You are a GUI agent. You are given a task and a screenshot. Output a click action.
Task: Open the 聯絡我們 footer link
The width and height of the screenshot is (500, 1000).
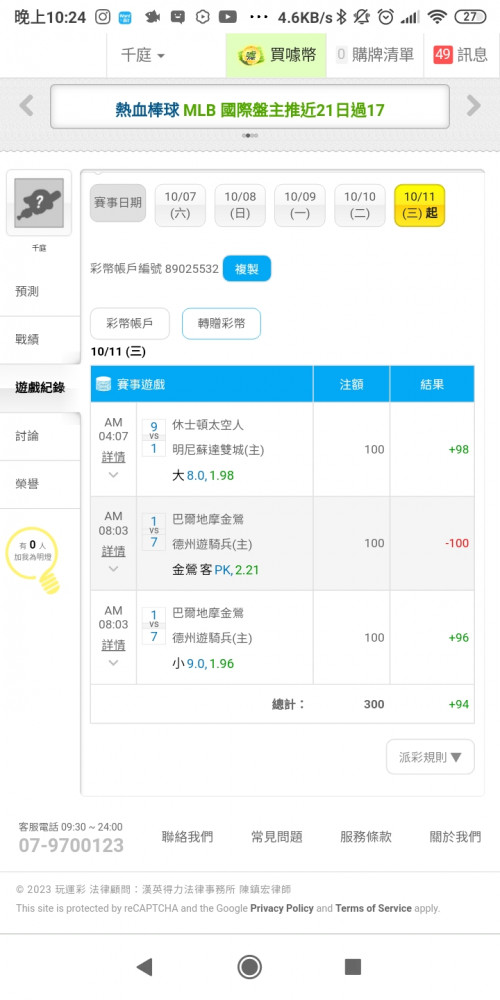(x=188, y=837)
